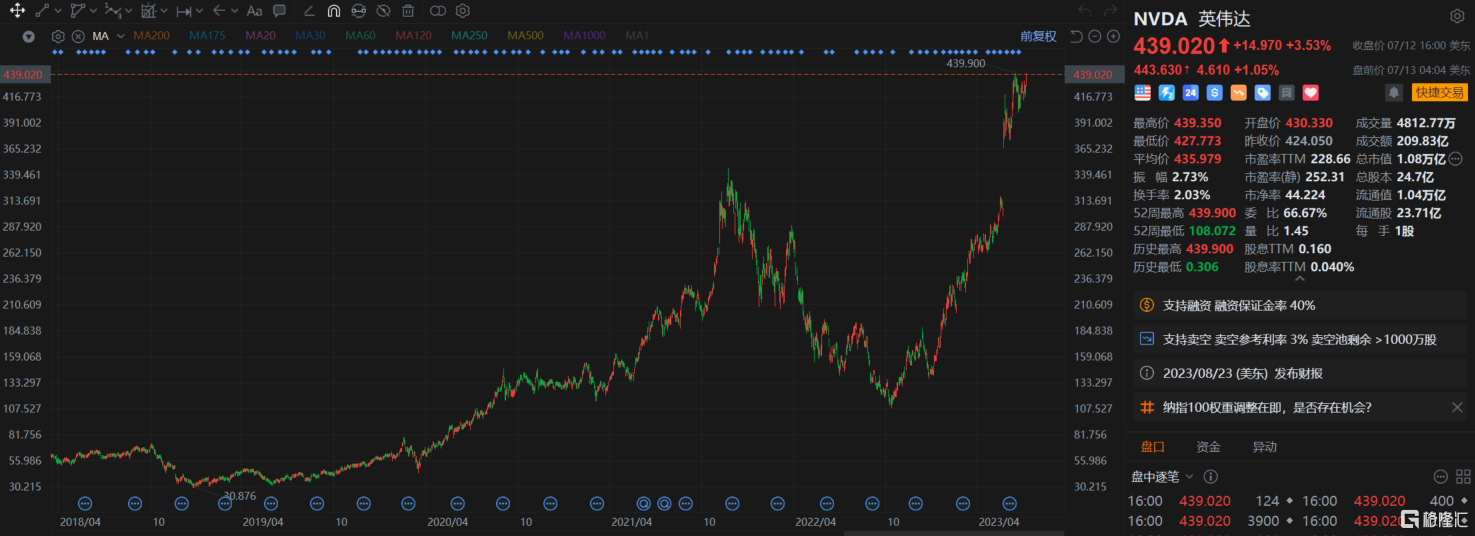Click the gray notes icon

click(x=1286, y=92)
